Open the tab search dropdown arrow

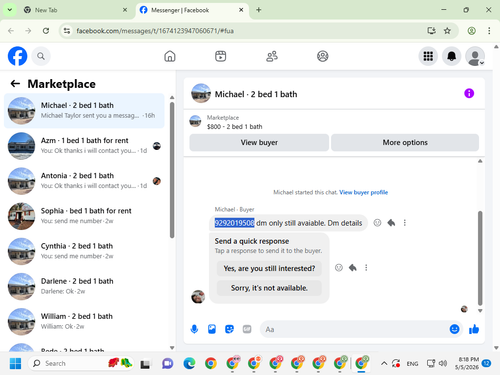pos(10,10)
